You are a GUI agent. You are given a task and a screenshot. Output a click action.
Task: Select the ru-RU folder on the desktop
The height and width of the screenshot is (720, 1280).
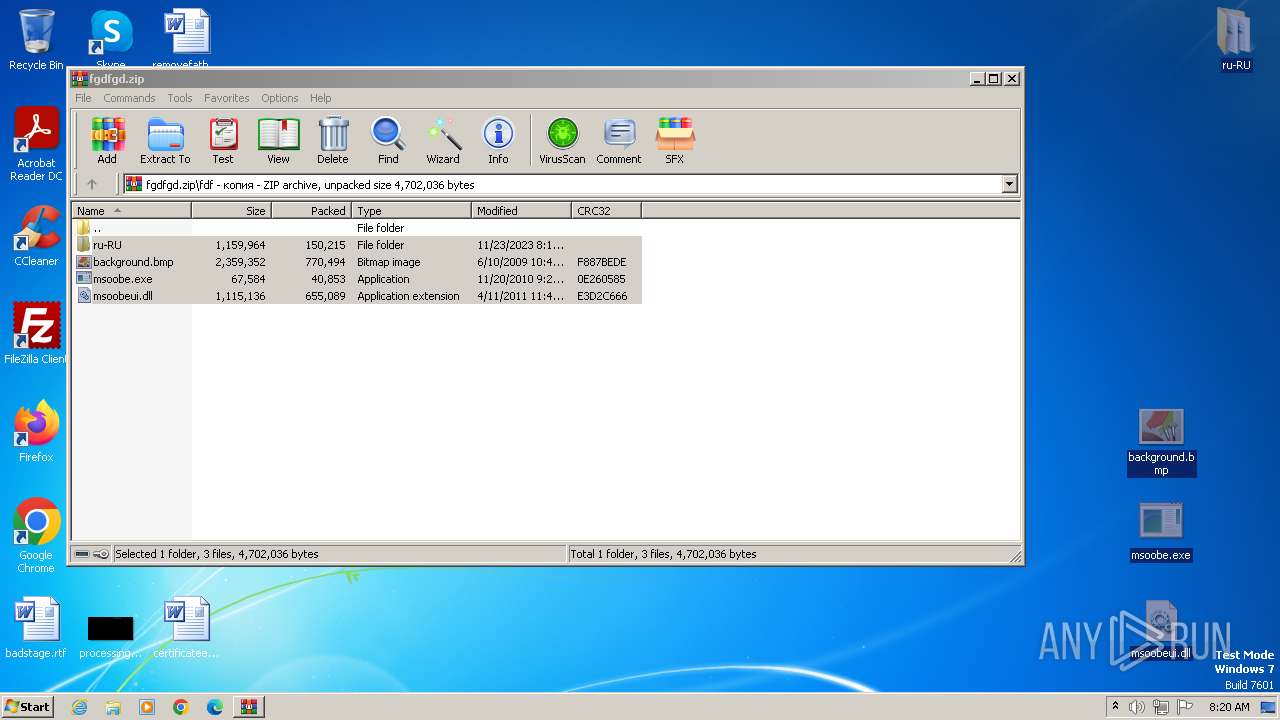pos(1236,40)
